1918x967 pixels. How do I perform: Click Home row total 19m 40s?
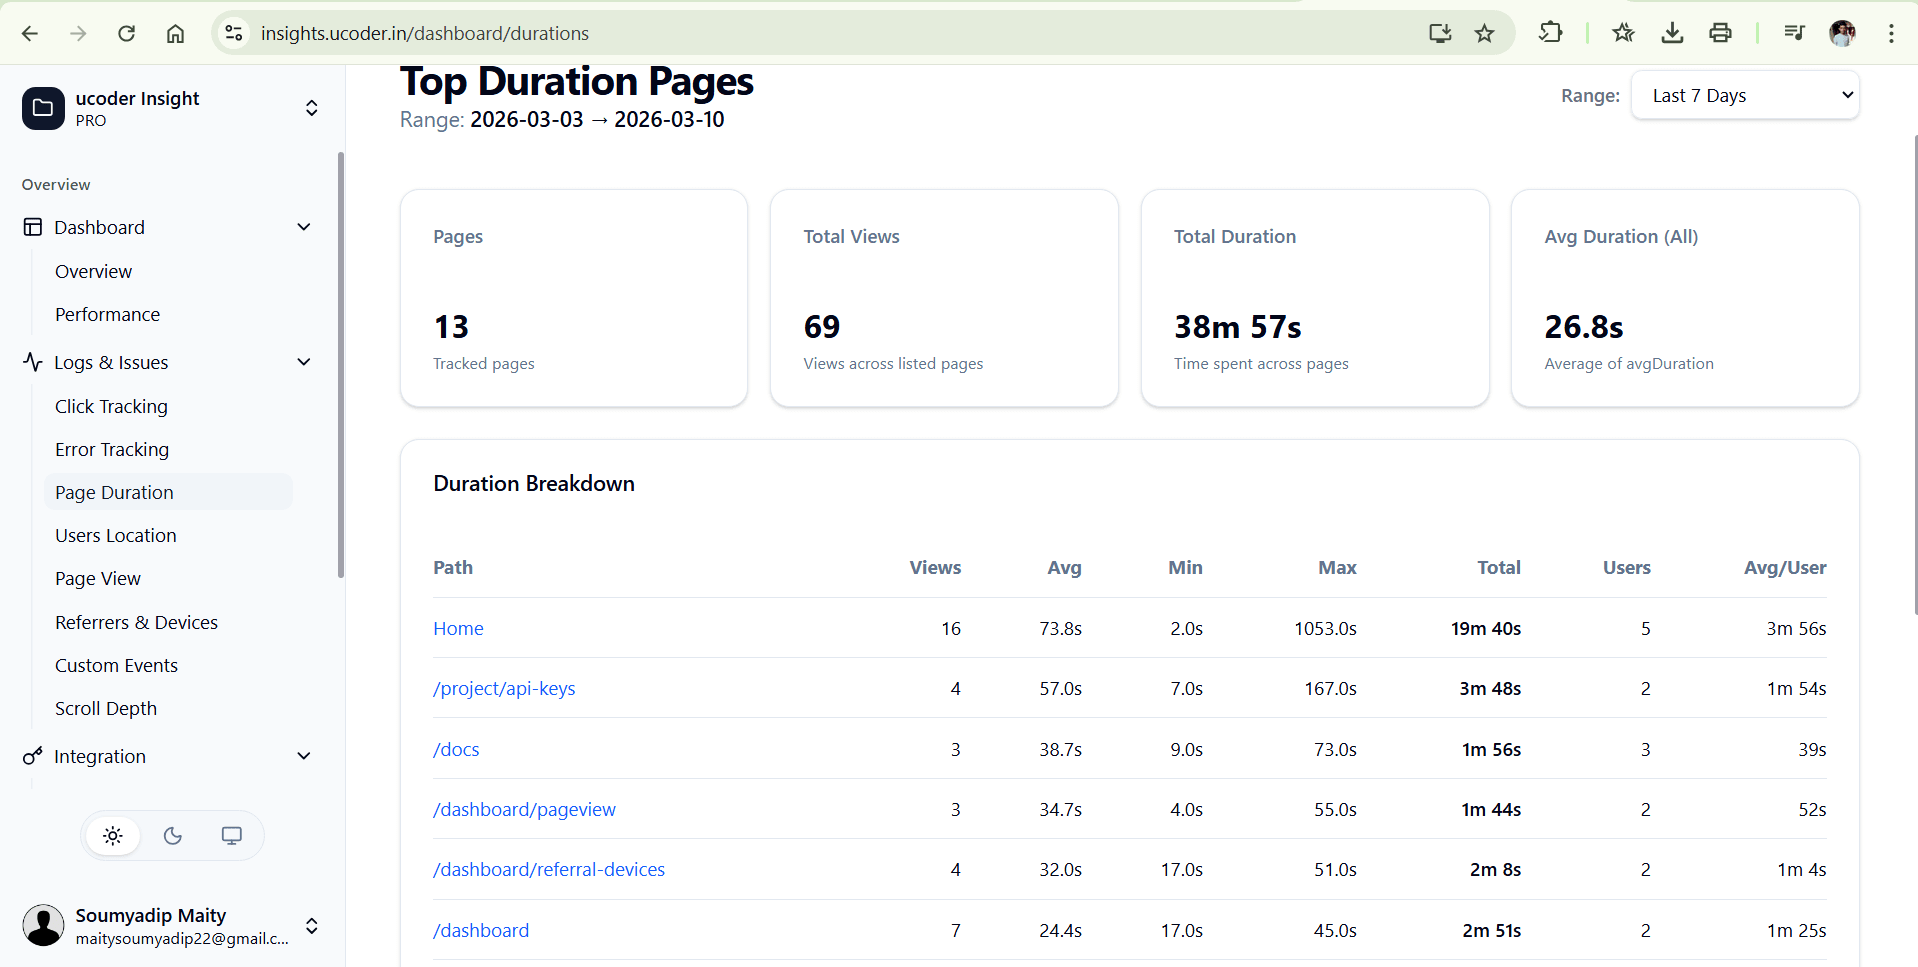click(1486, 628)
